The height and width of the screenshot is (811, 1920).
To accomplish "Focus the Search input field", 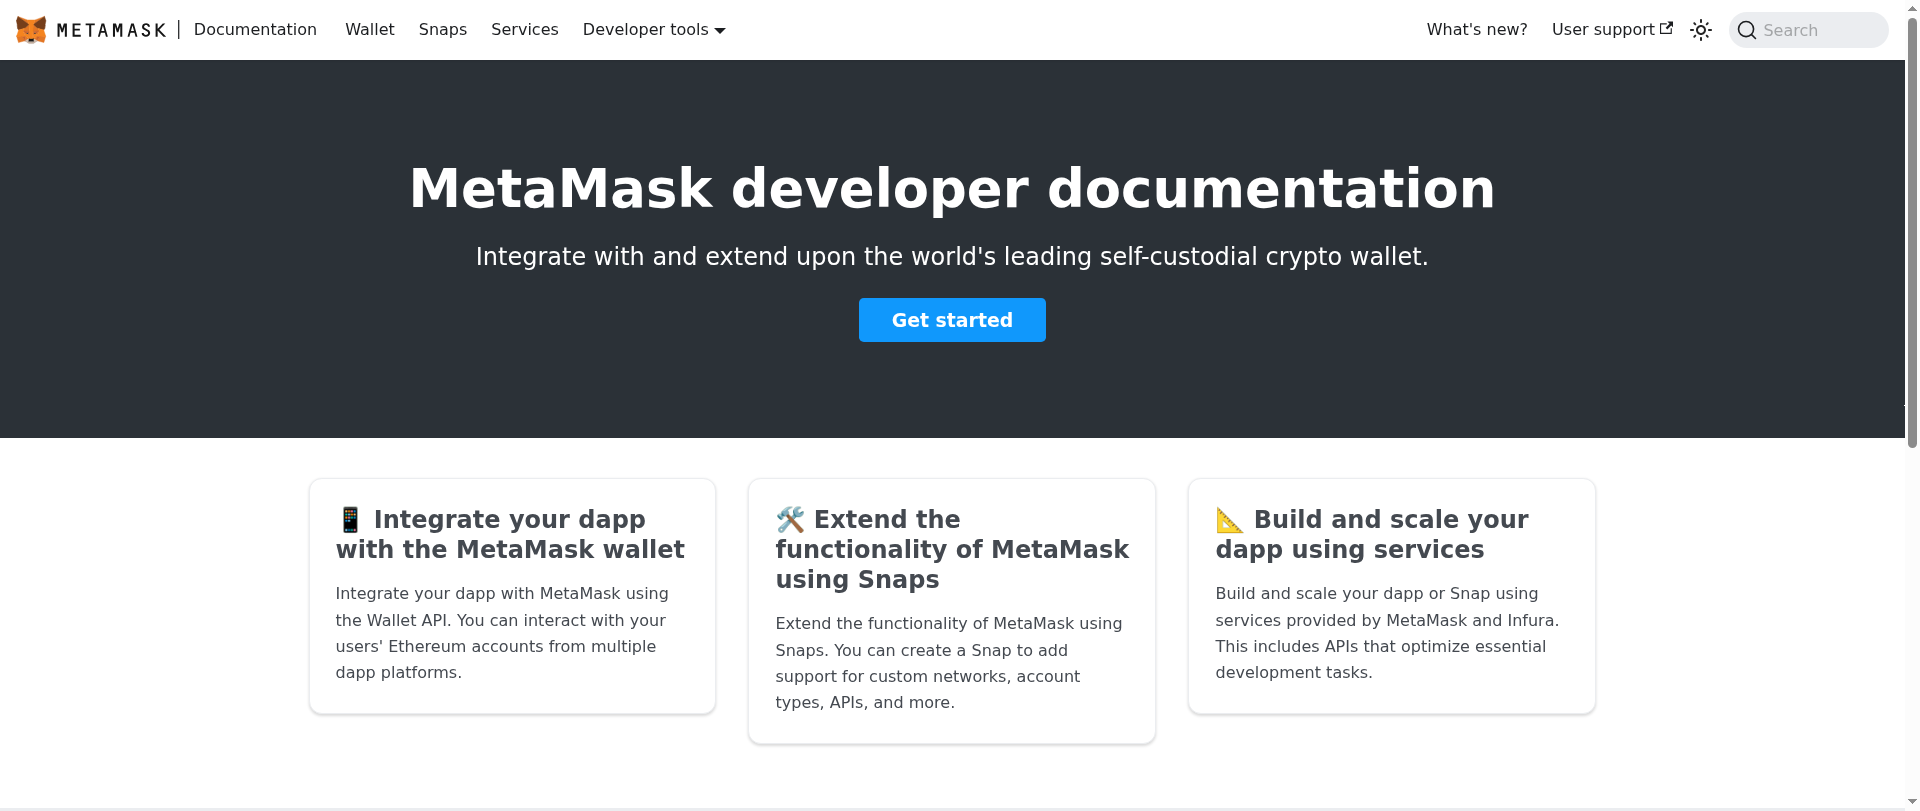I will coord(1809,30).
